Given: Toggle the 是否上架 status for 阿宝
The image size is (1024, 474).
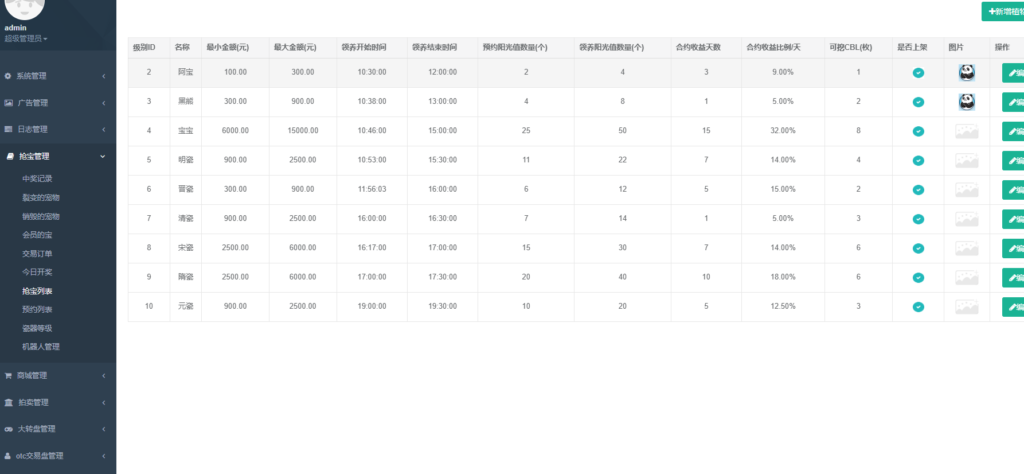Looking at the screenshot, I should point(918,73).
